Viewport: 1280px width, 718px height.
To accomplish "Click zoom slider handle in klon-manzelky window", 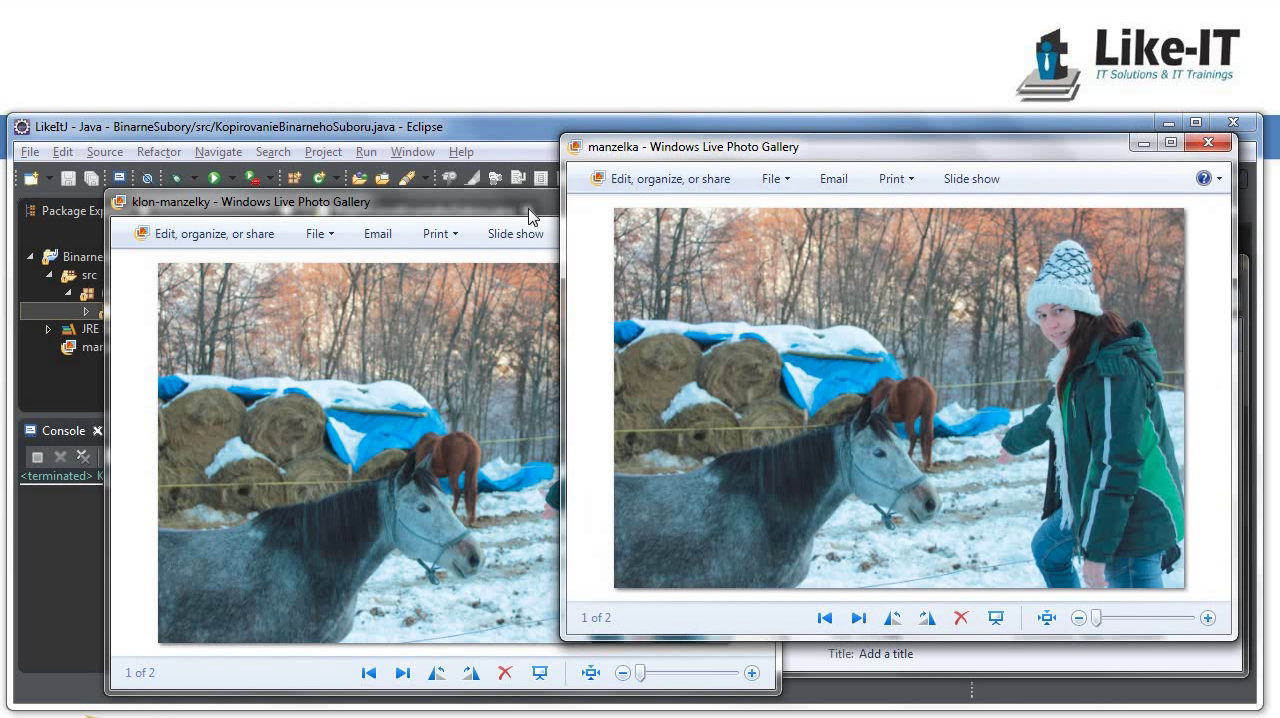I will pyautogui.click(x=640, y=673).
